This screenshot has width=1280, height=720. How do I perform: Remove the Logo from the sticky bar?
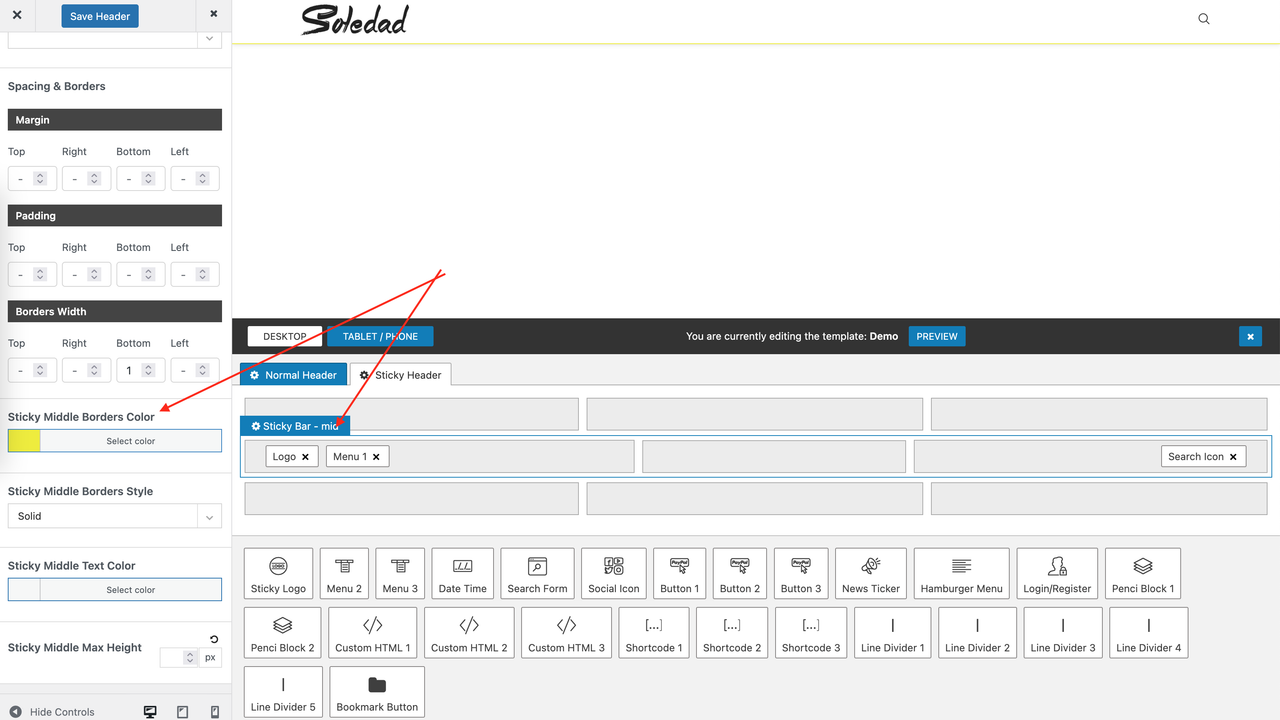click(306, 456)
